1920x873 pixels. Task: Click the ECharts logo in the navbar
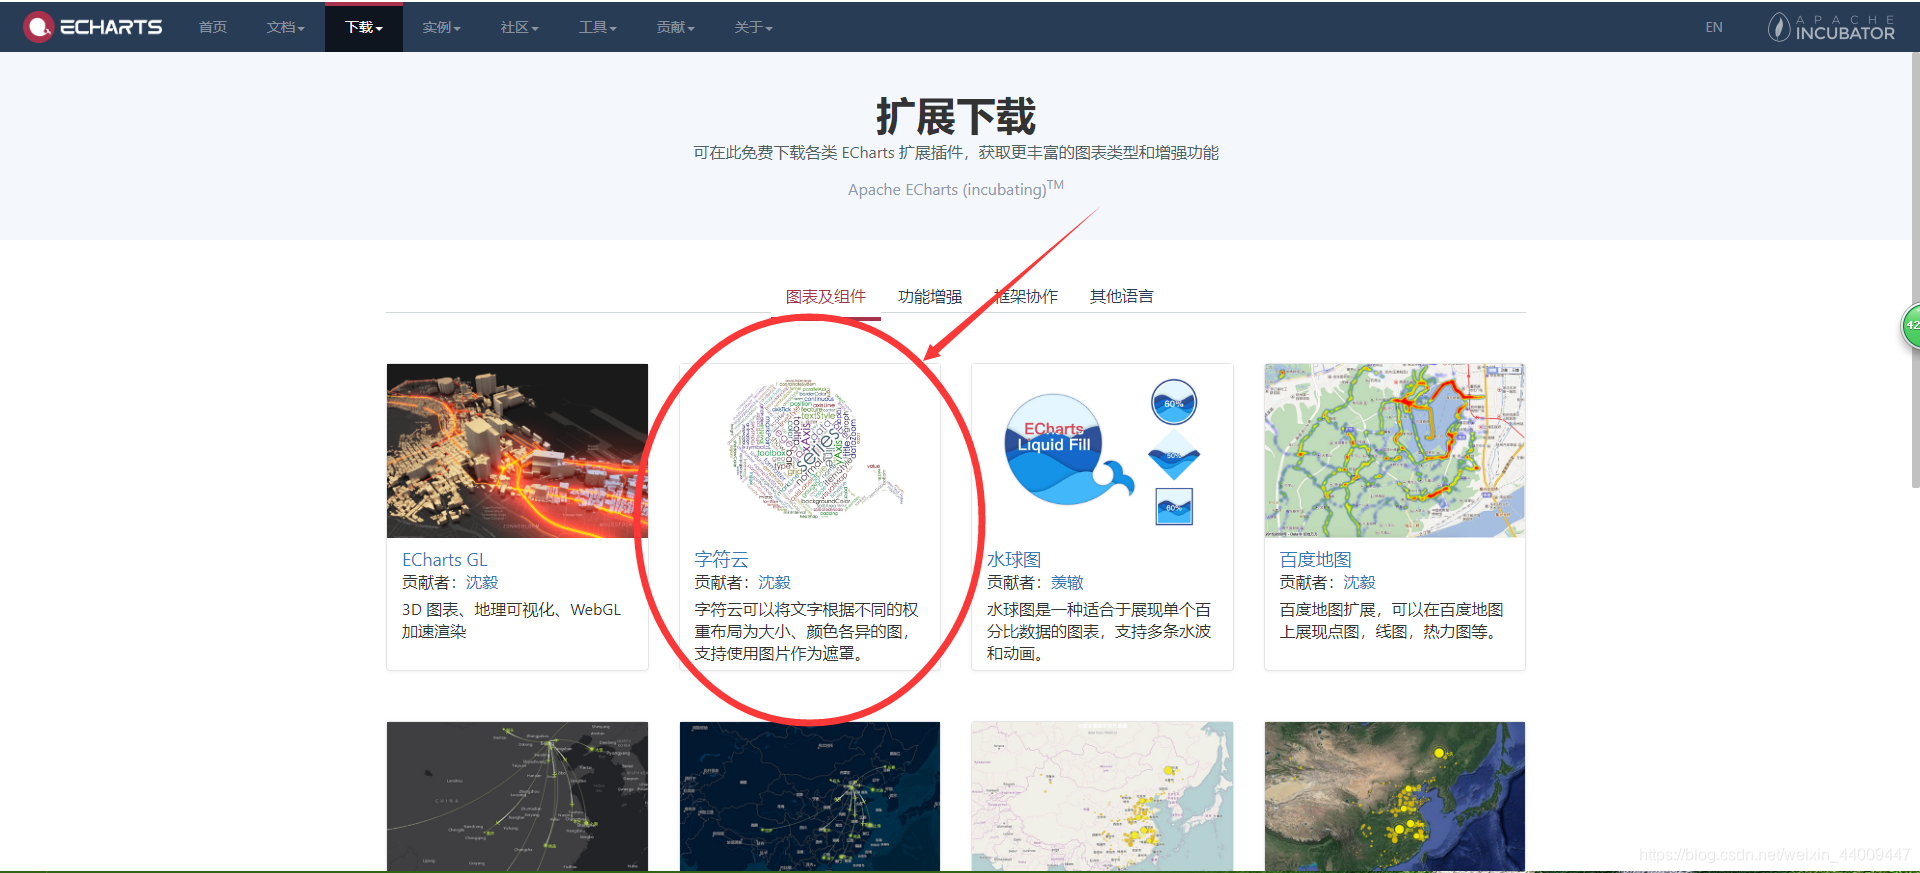coord(93,27)
